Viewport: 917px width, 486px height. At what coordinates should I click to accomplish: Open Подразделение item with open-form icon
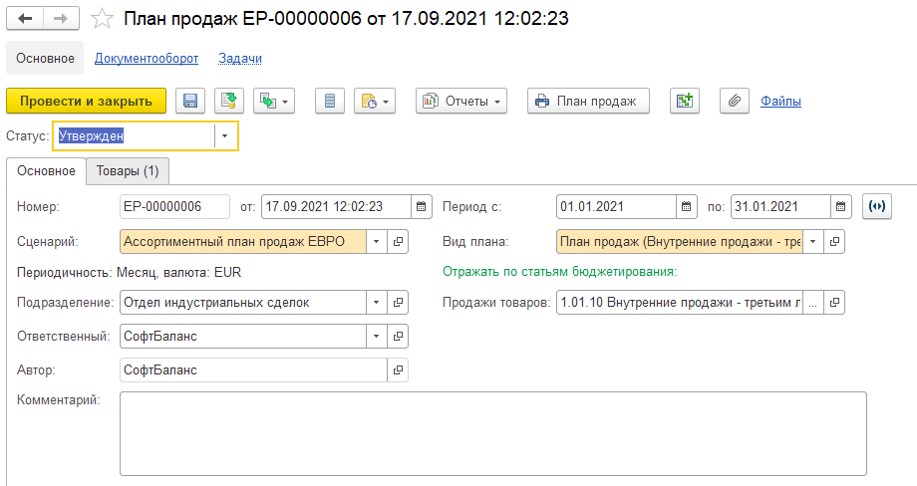(x=398, y=302)
